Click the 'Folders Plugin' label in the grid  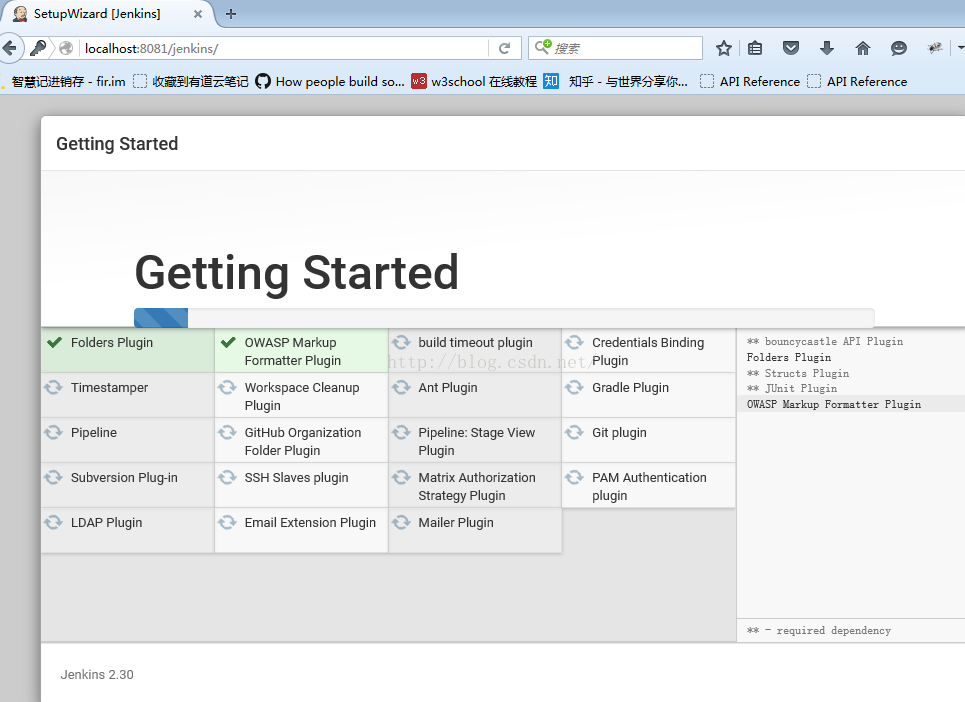[x=112, y=343]
